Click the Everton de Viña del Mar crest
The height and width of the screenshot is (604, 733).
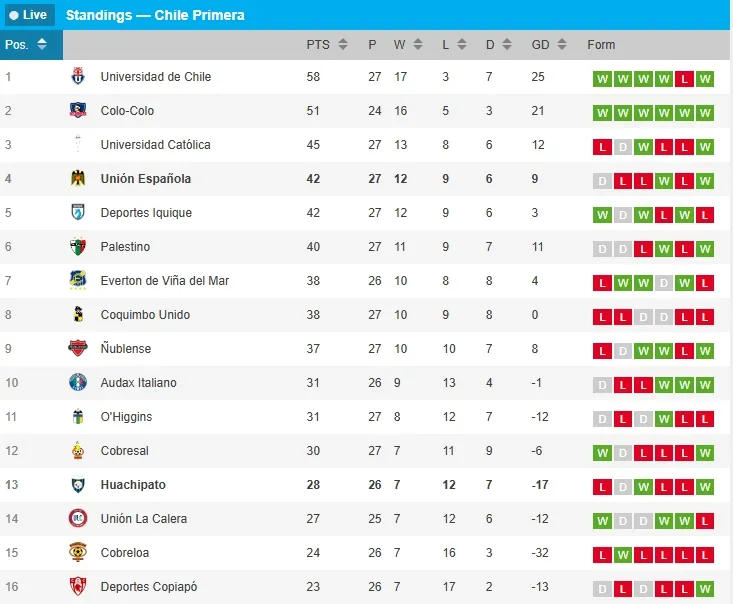[78, 281]
